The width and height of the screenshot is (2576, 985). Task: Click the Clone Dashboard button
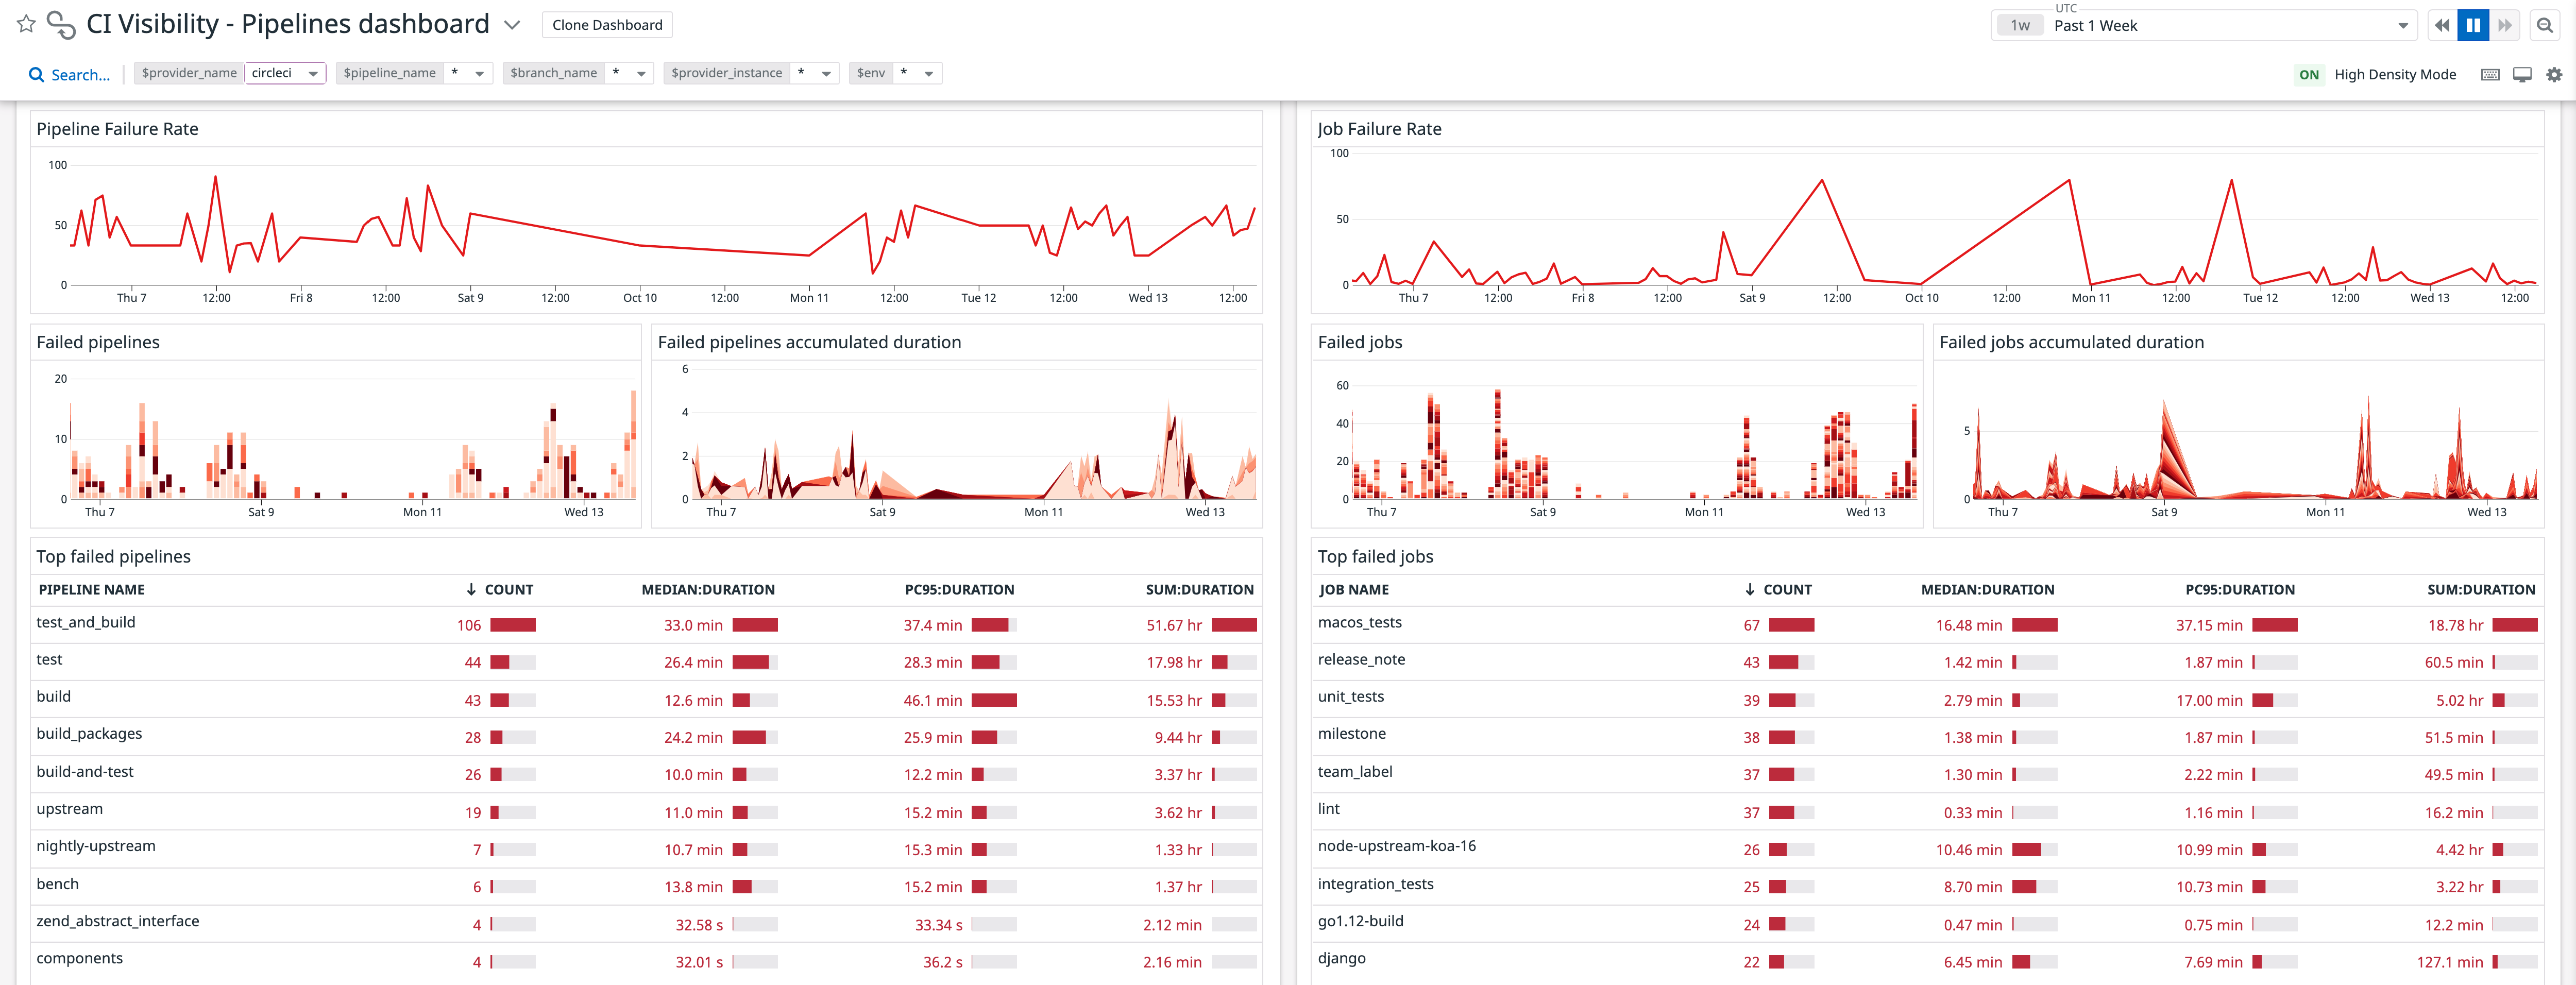pyautogui.click(x=607, y=24)
